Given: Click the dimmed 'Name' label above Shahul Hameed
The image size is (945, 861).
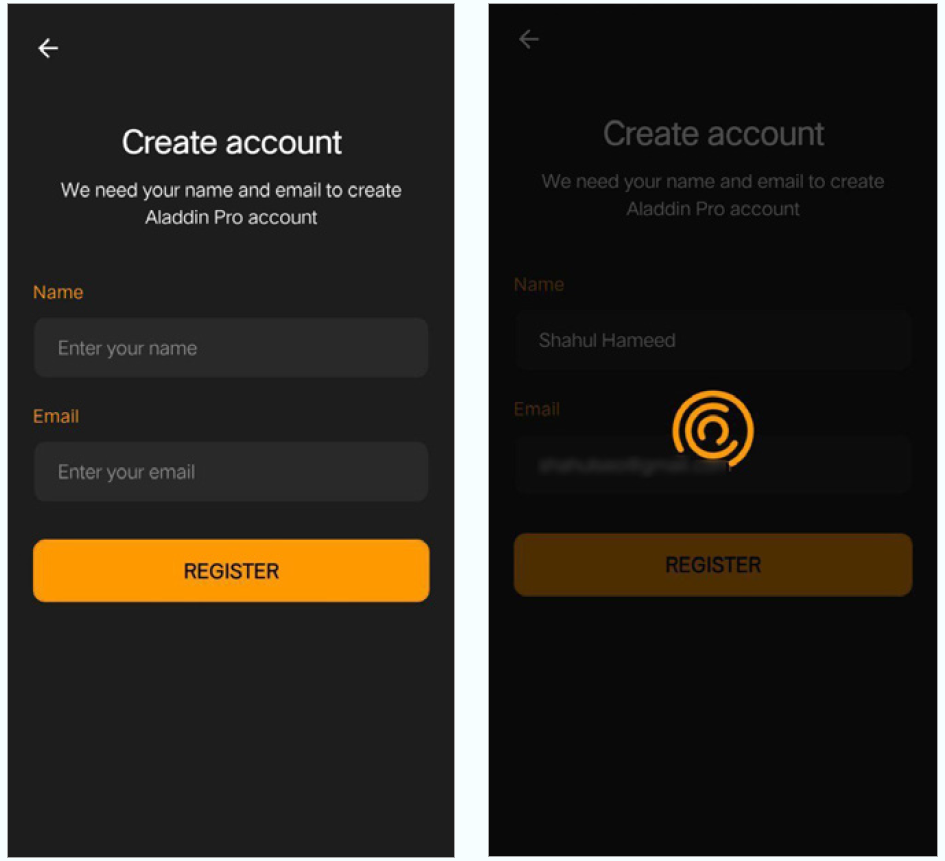Looking at the screenshot, I should [539, 284].
